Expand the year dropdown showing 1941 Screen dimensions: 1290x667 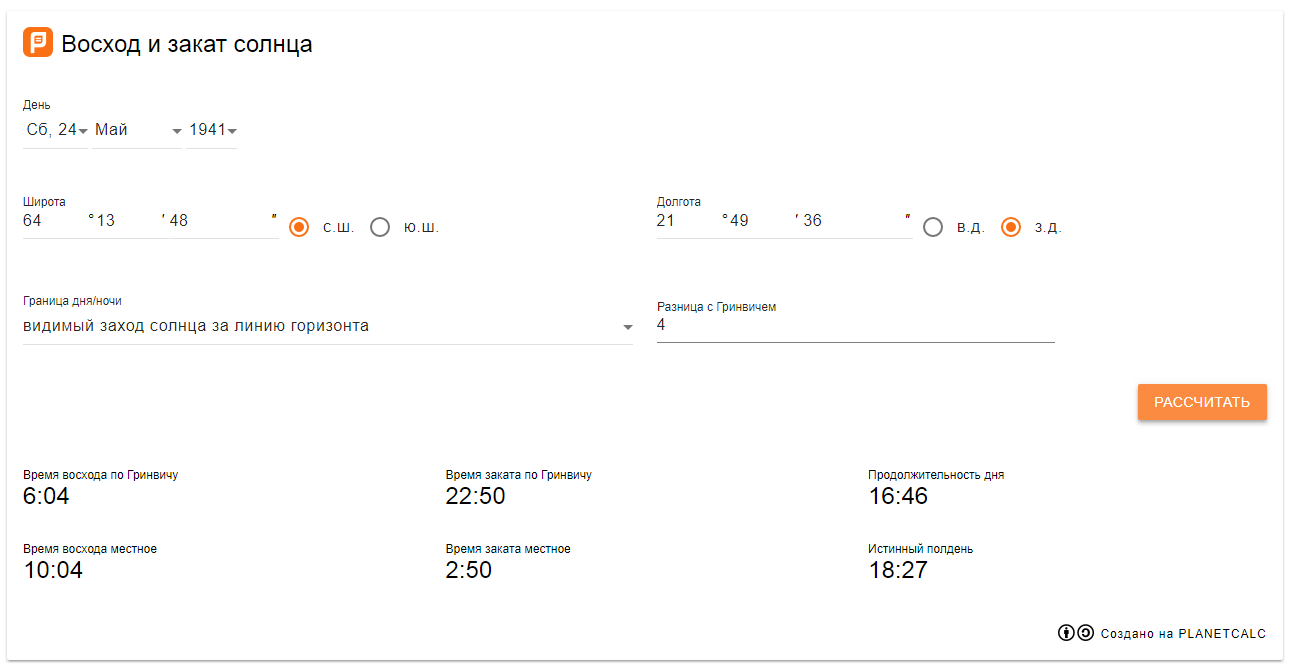click(212, 130)
